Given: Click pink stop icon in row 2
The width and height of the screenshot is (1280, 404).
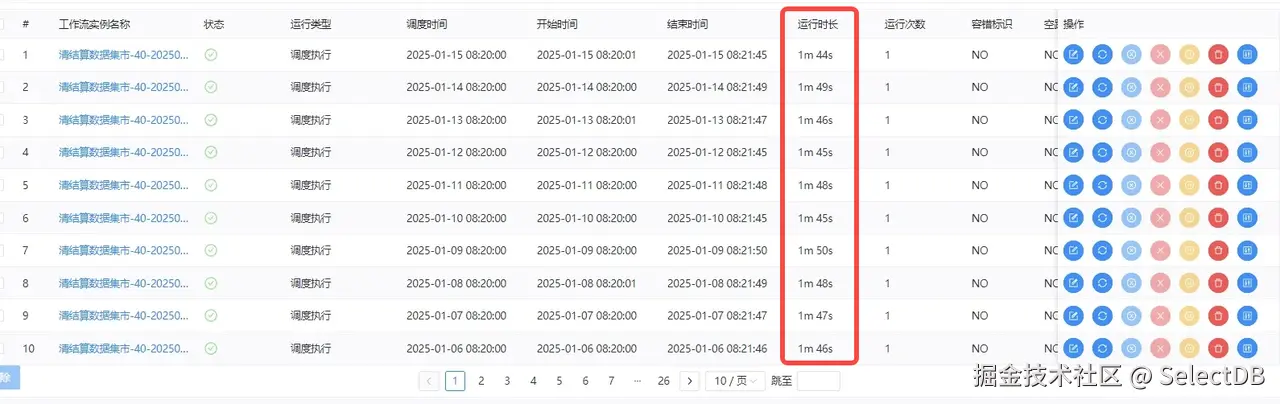Looking at the screenshot, I should [x=1160, y=88].
